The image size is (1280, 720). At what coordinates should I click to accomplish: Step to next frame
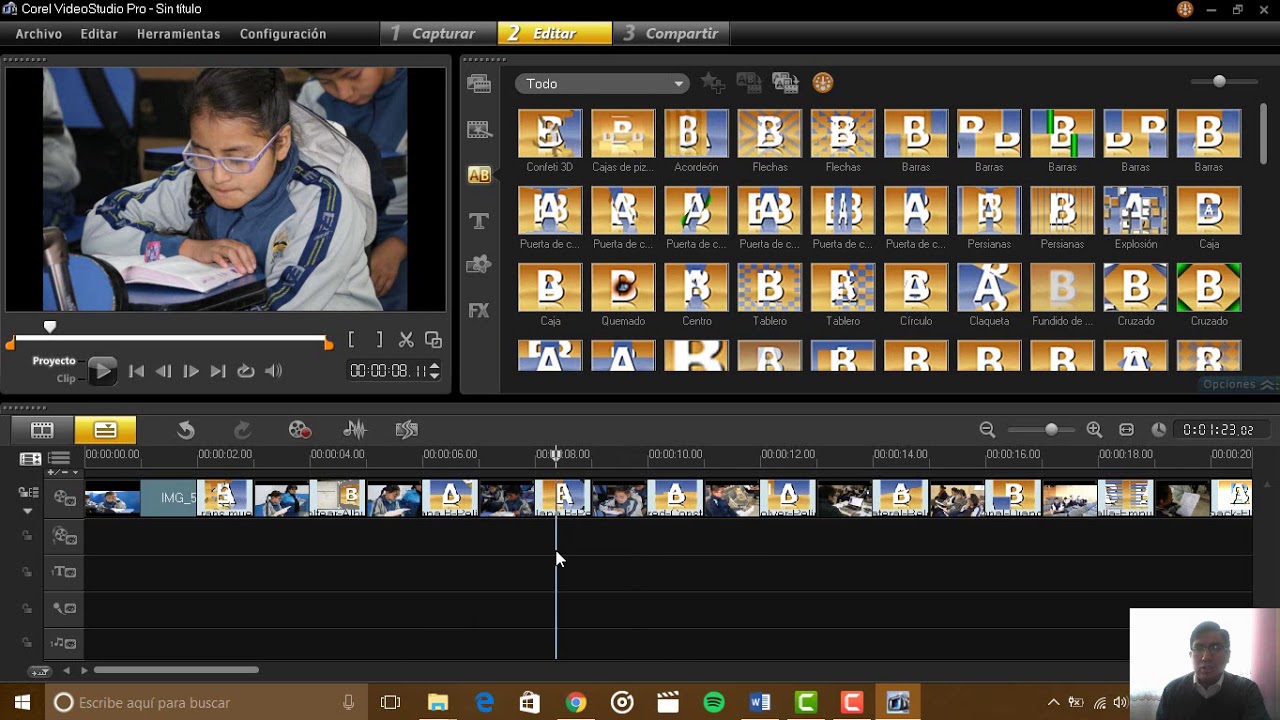pyautogui.click(x=191, y=371)
